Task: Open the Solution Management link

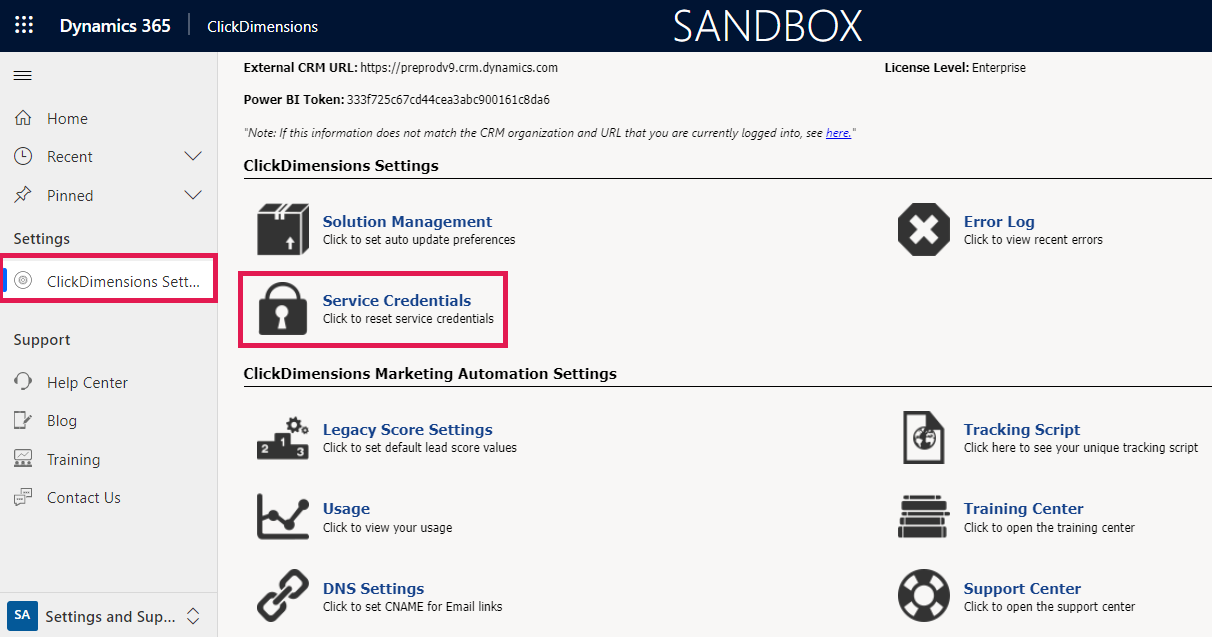Action: coord(407,222)
